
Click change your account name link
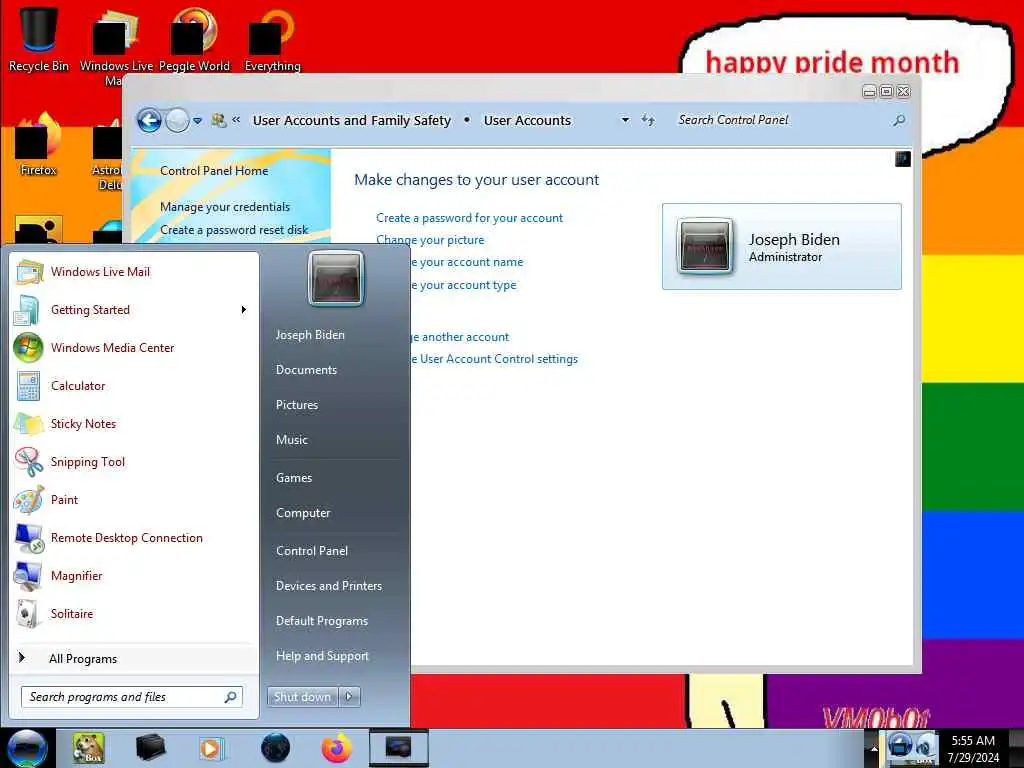[x=467, y=262]
